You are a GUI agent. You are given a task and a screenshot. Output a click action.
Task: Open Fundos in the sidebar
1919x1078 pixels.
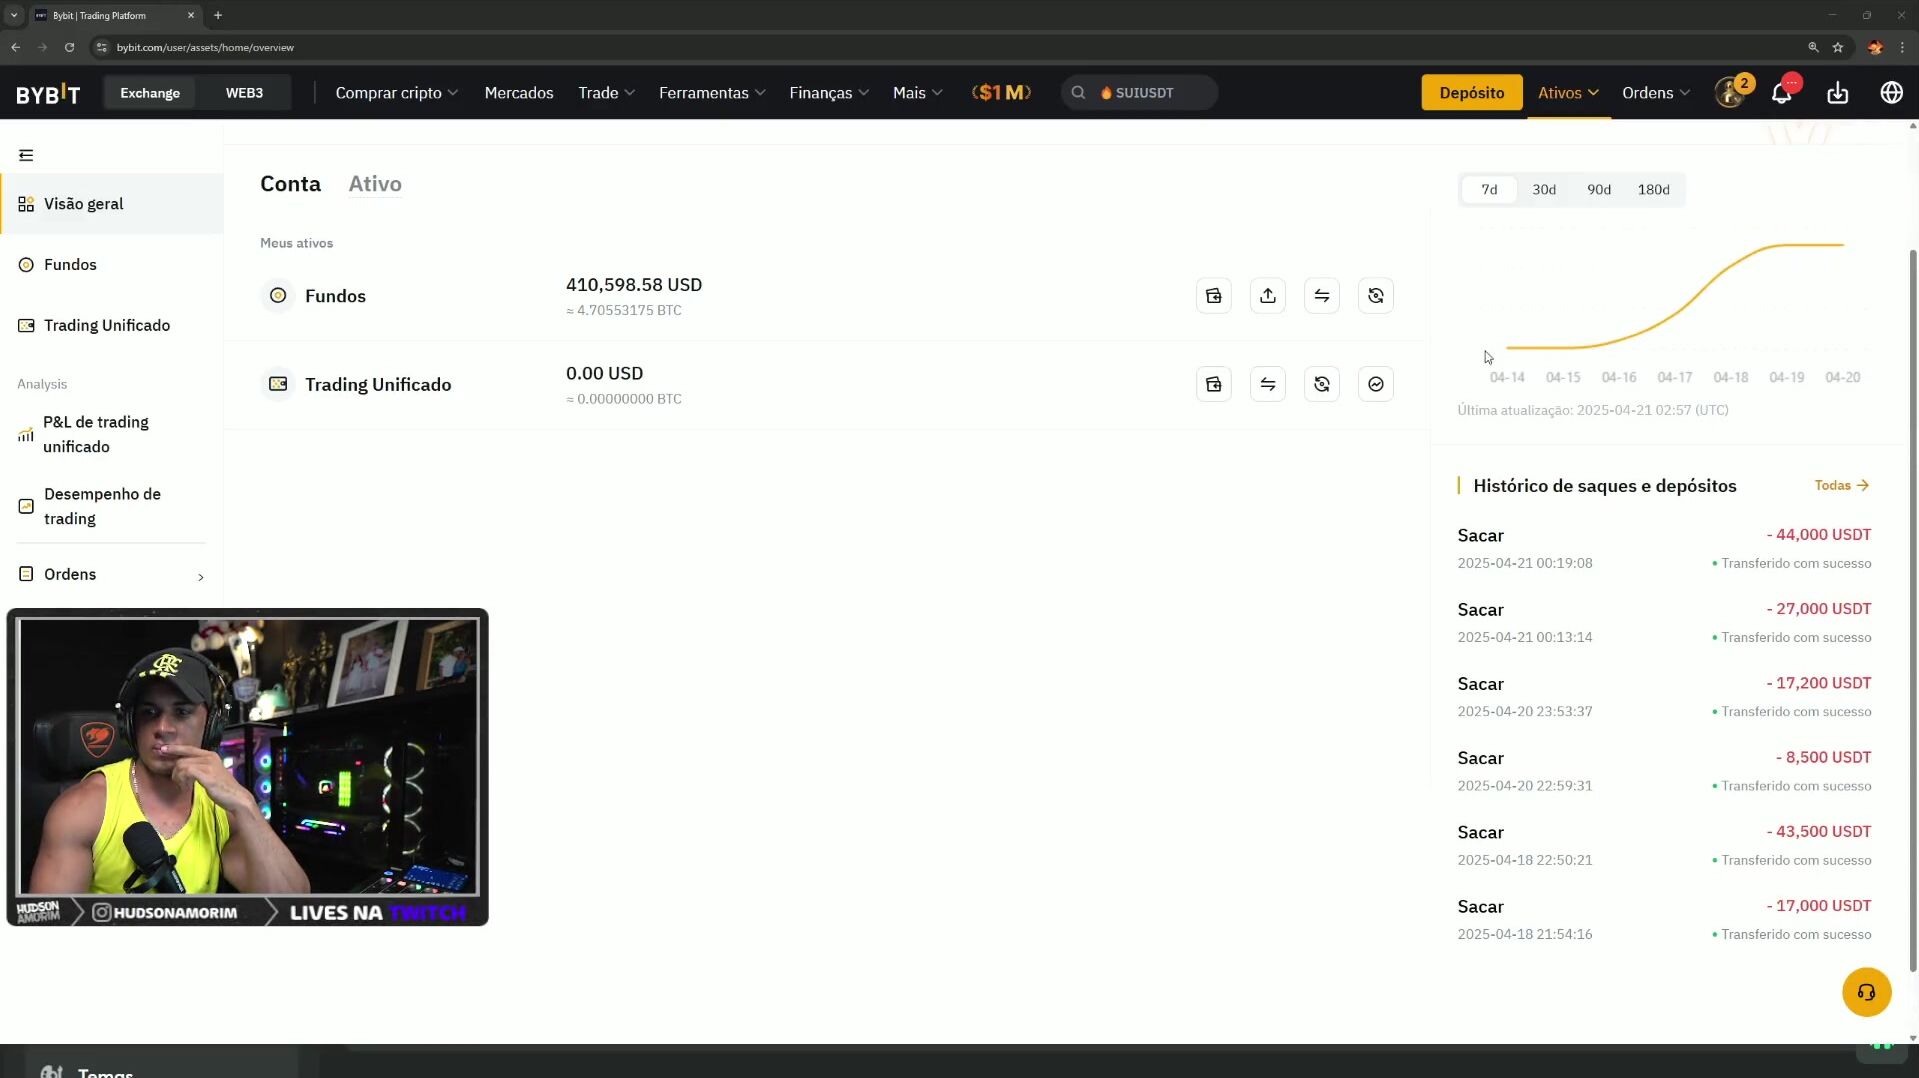(112, 265)
